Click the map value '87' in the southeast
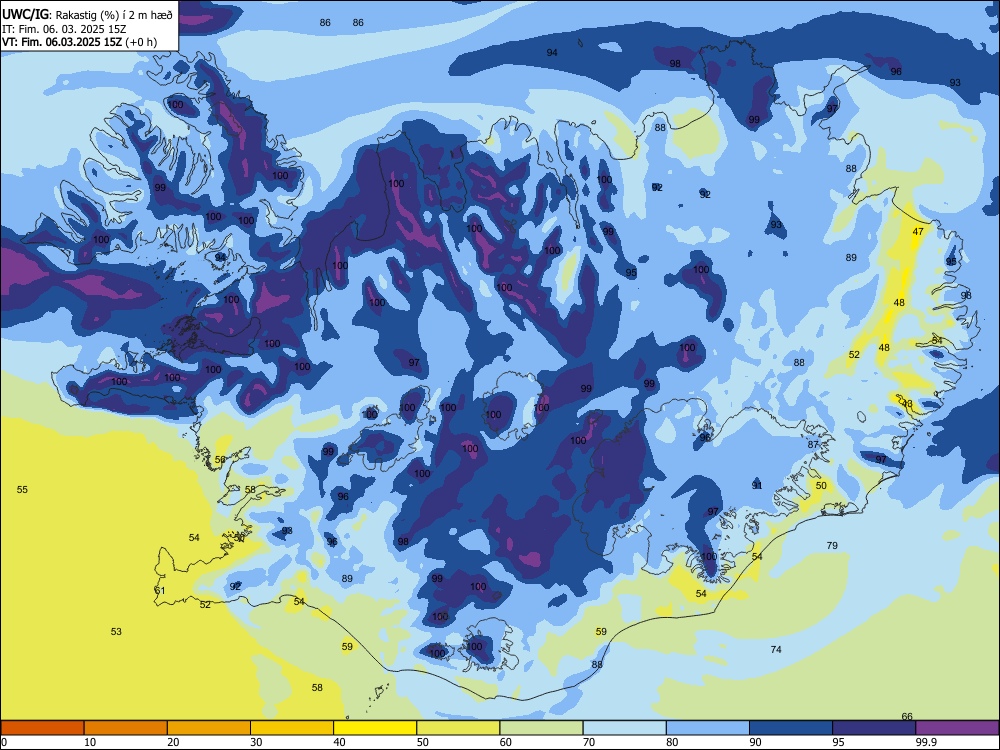 812,445
